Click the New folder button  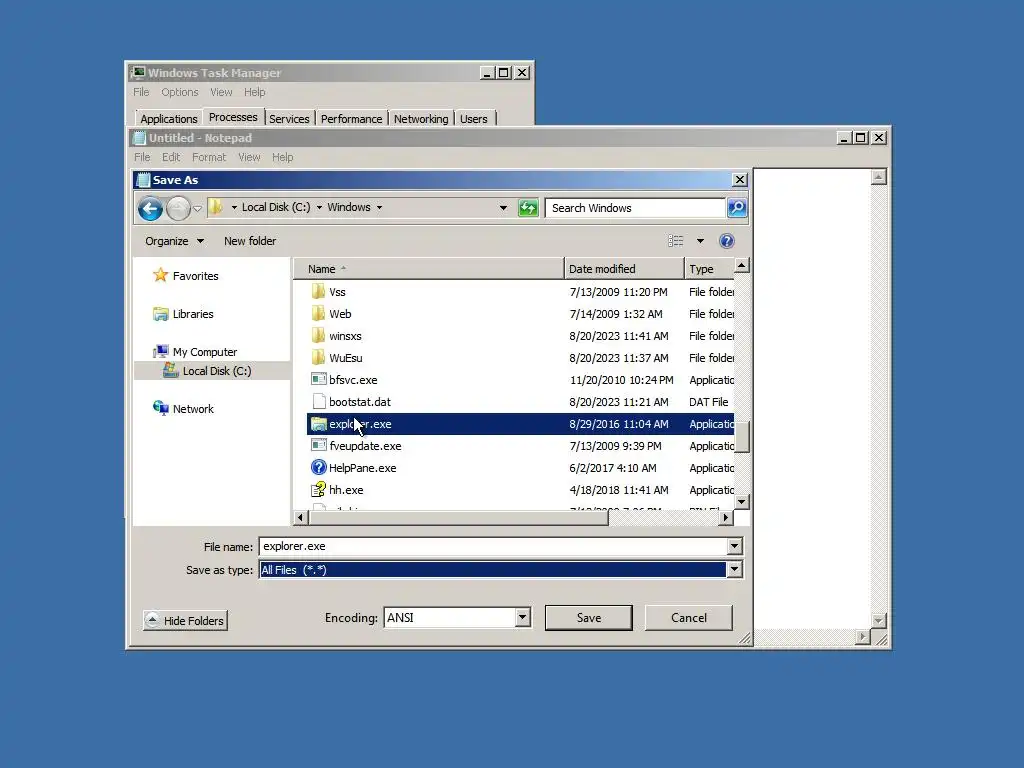coord(249,241)
